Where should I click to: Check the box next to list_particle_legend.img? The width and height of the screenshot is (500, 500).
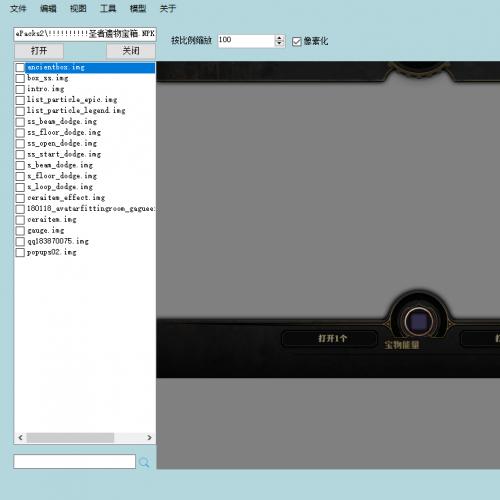pos(20,111)
